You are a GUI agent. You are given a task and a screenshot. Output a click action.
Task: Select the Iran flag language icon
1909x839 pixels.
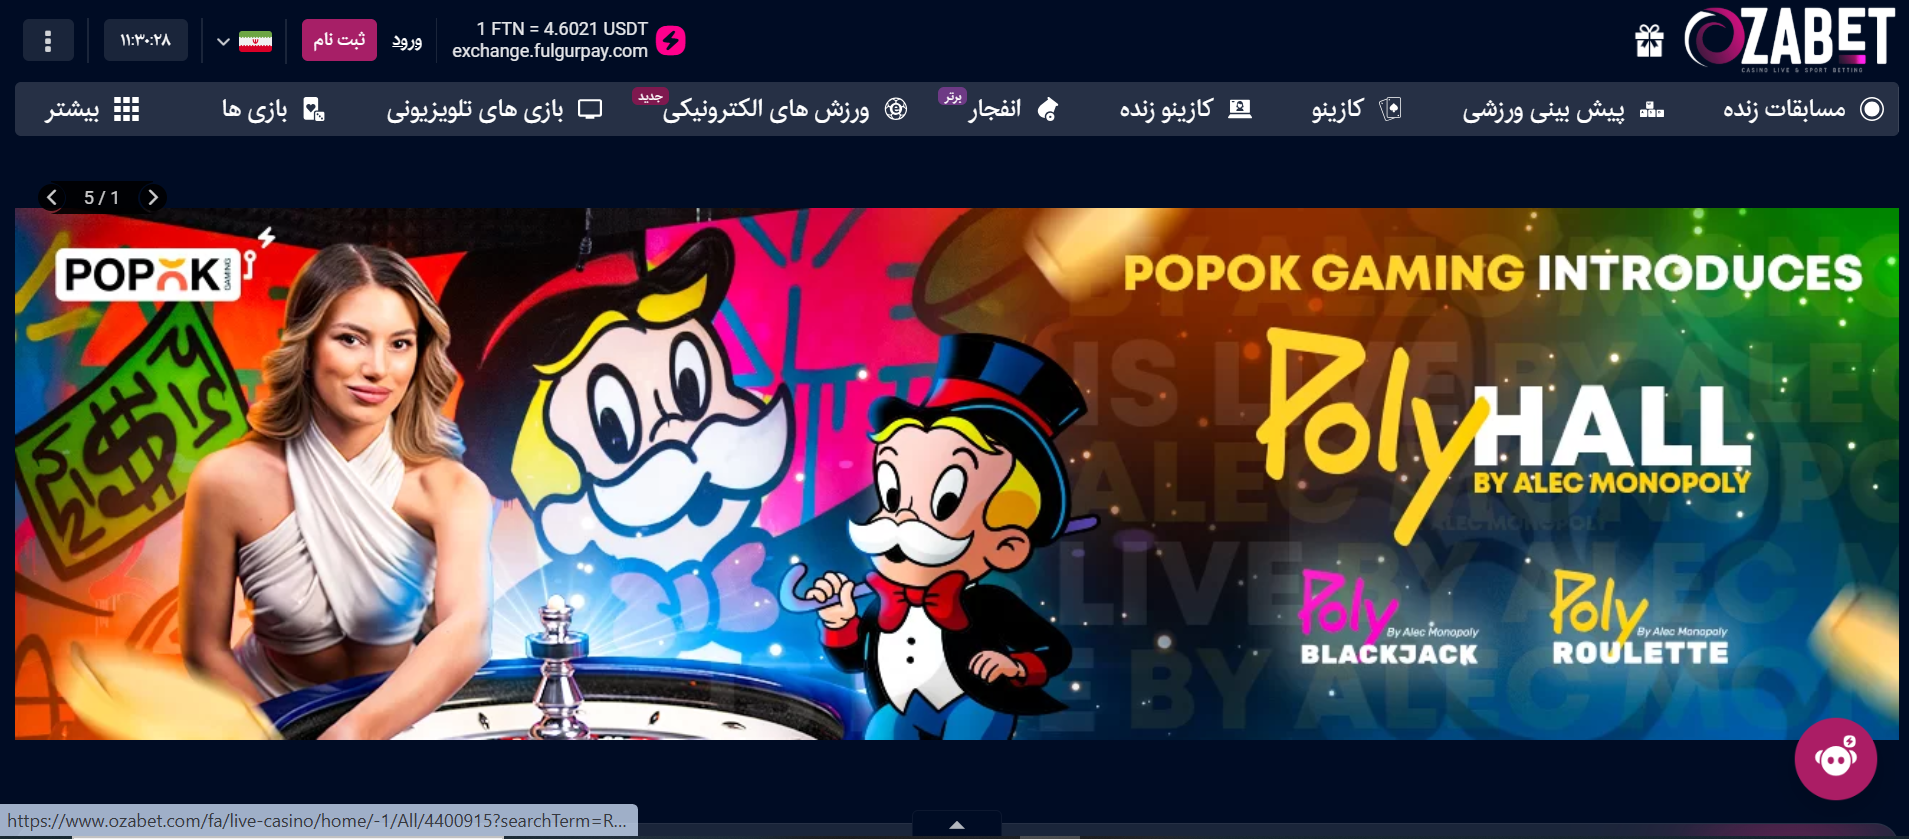coord(256,41)
